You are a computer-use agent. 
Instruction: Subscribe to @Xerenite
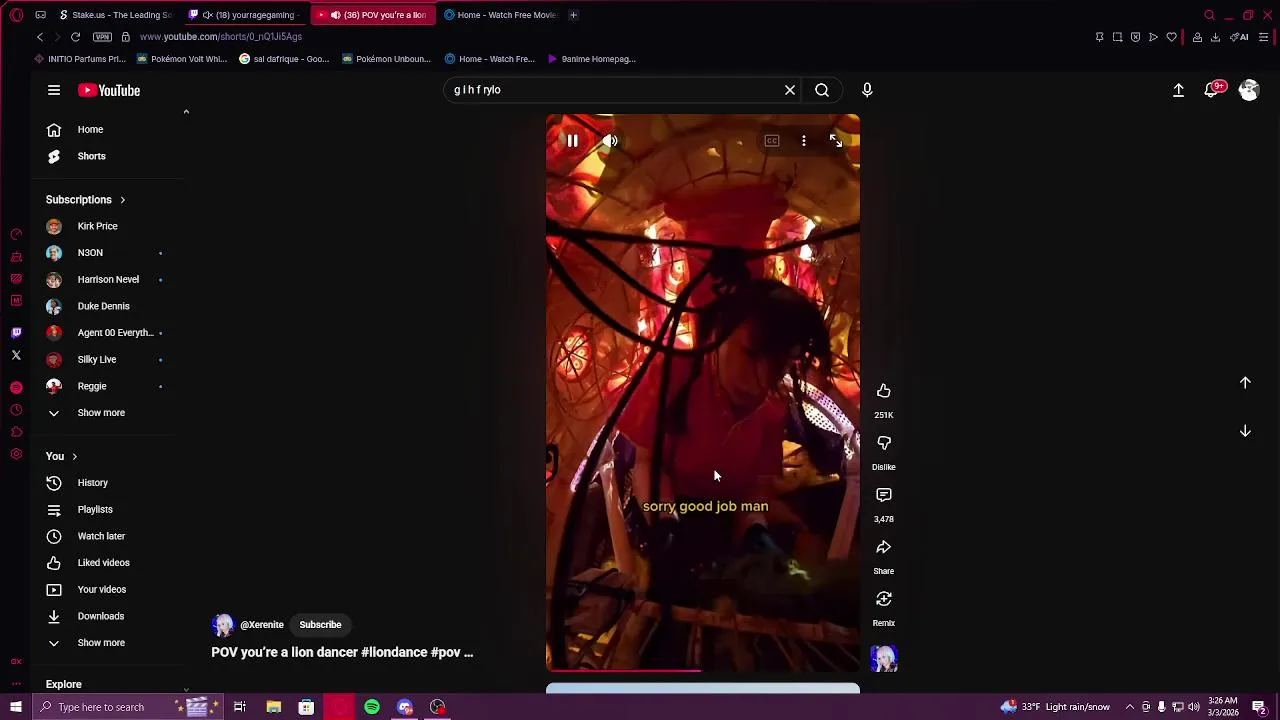(320, 625)
